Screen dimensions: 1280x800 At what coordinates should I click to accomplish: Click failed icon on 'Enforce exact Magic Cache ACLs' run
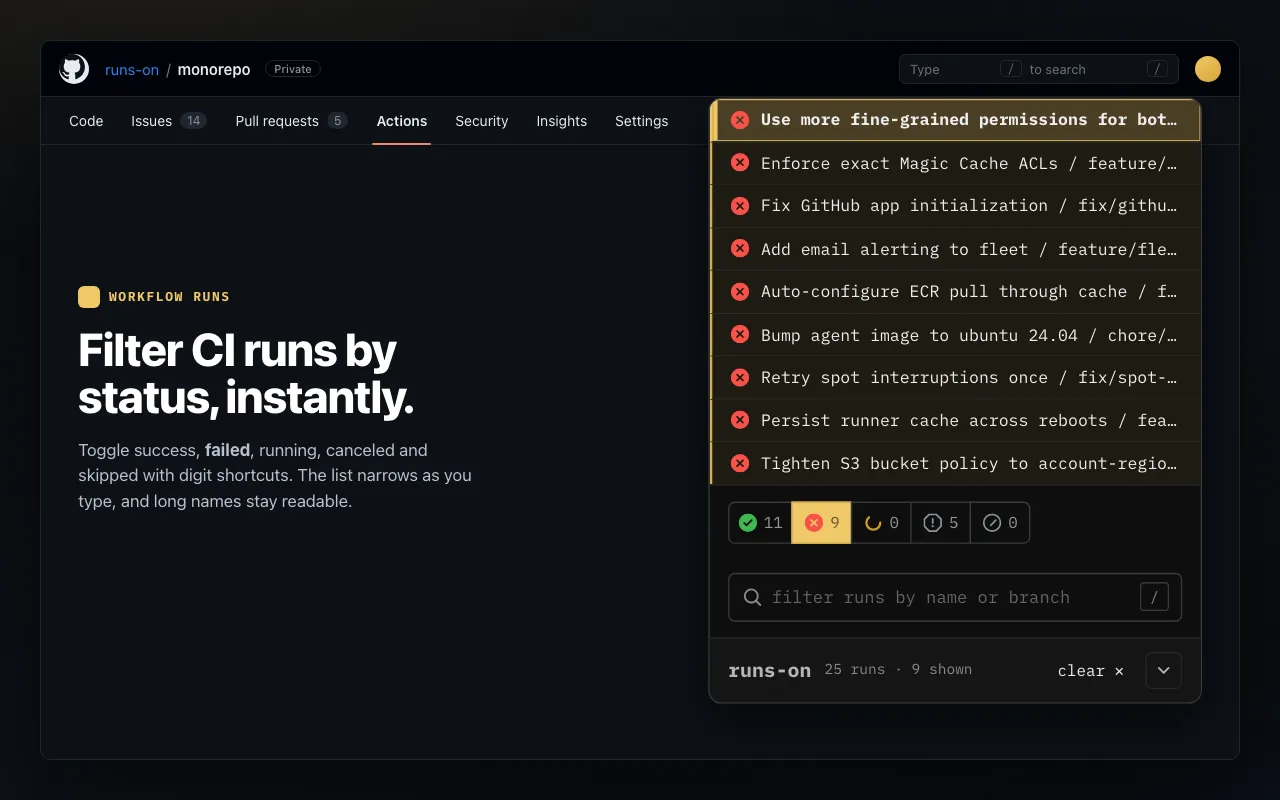(x=740, y=163)
